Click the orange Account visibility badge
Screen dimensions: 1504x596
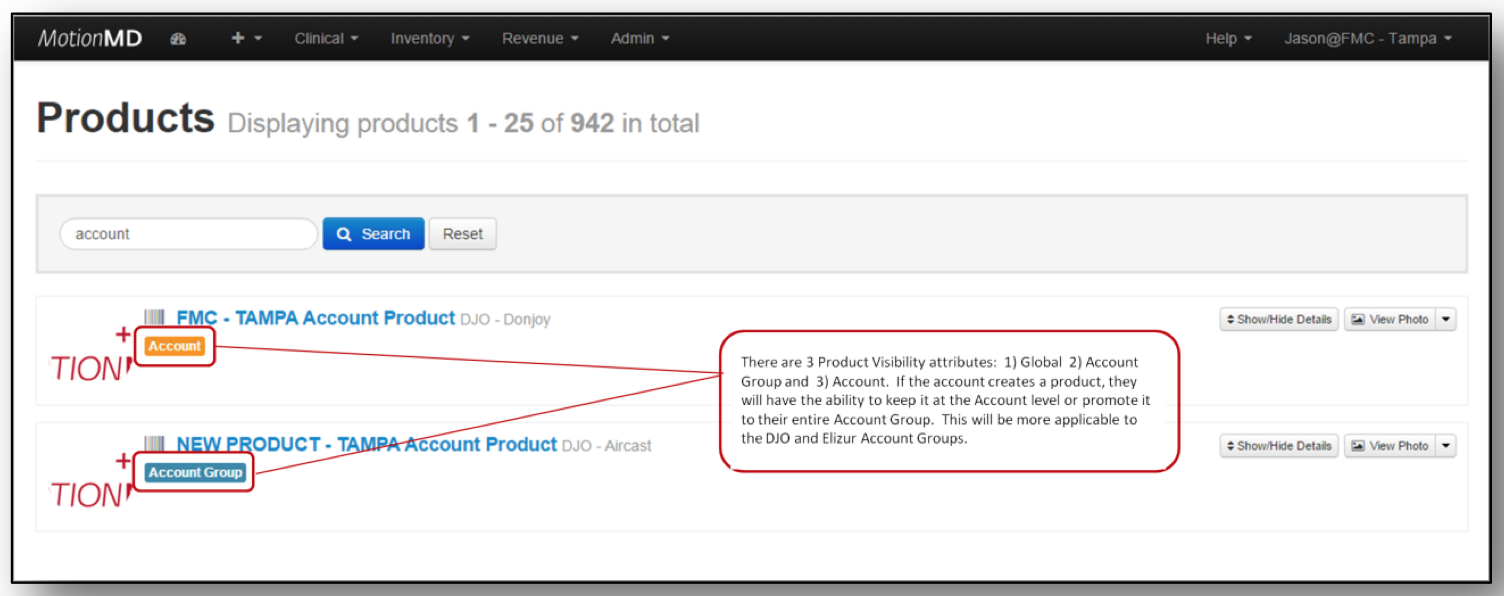[x=174, y=346]
